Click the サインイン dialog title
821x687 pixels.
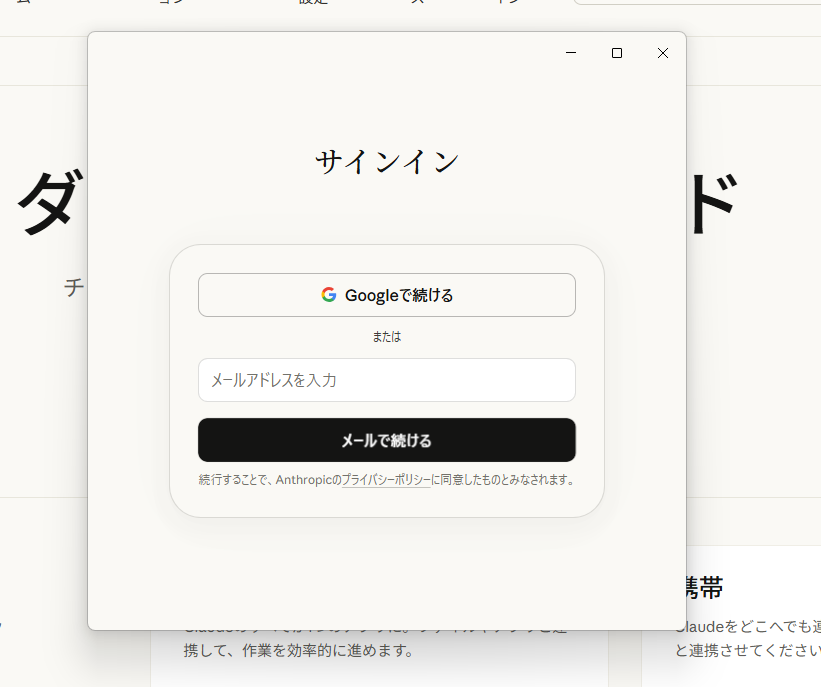tap(386, 160)
